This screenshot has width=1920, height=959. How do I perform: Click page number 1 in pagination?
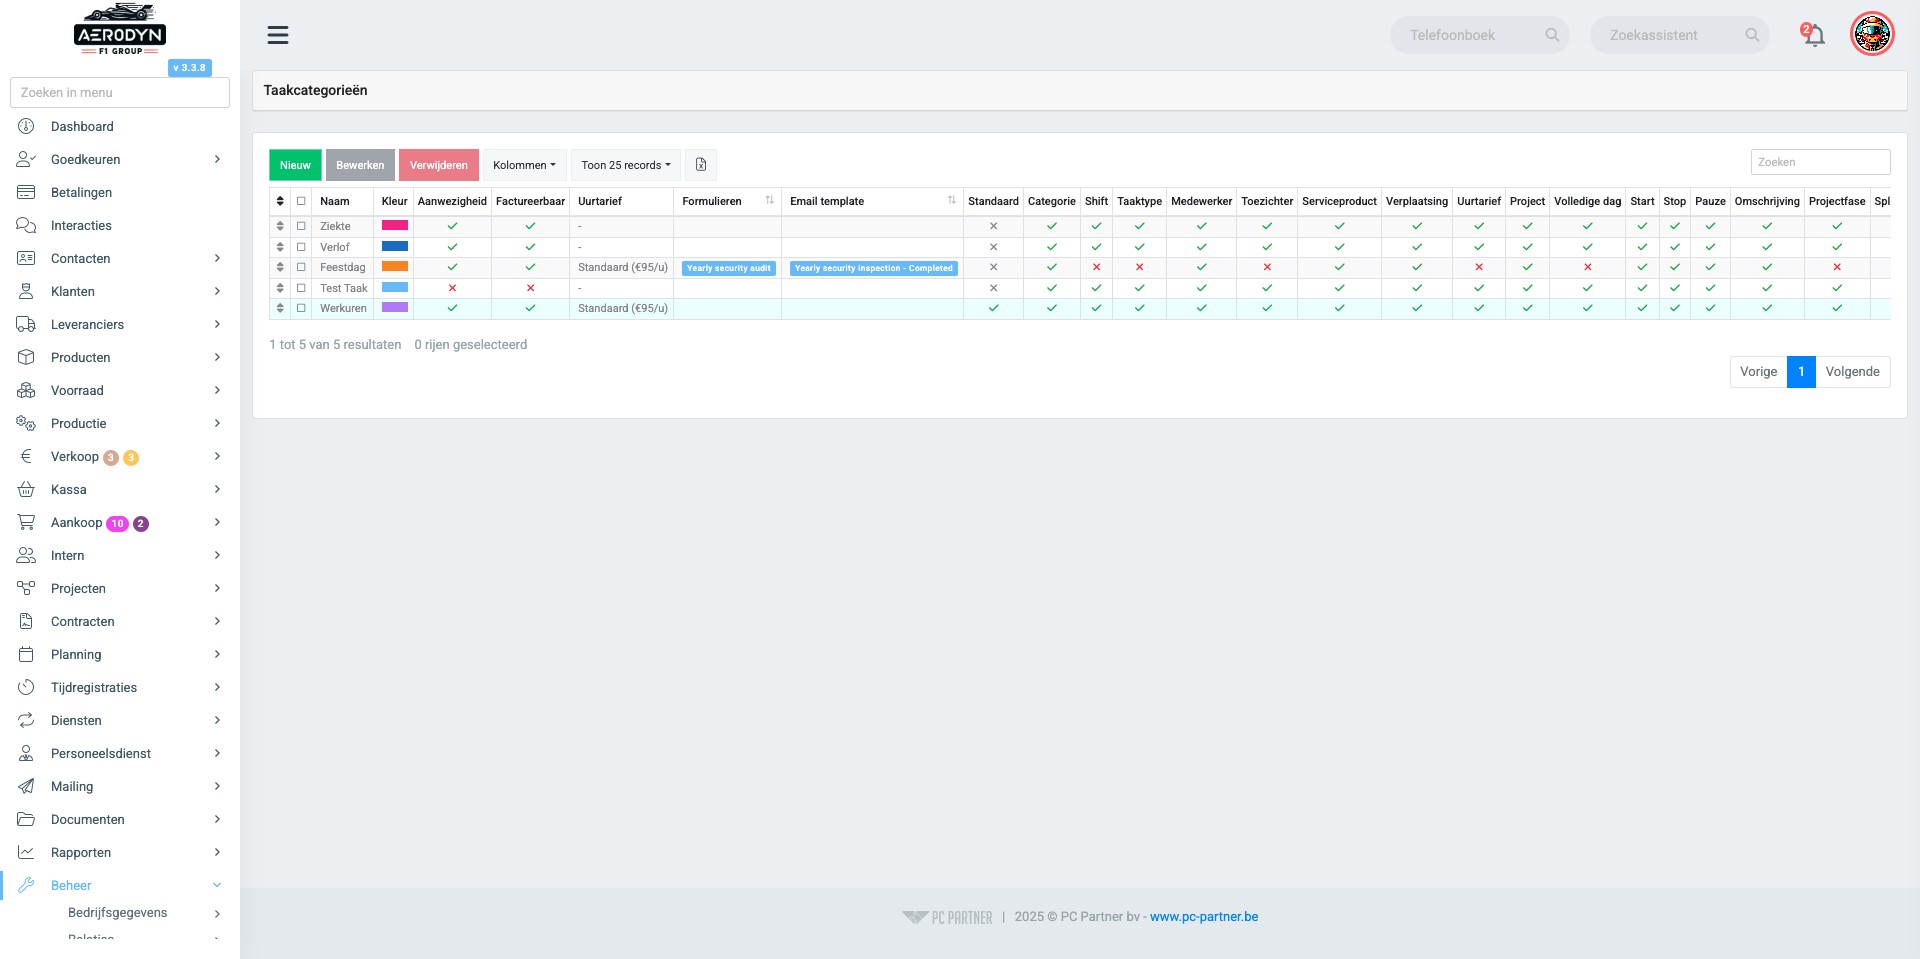click(x=1801, y=371)
